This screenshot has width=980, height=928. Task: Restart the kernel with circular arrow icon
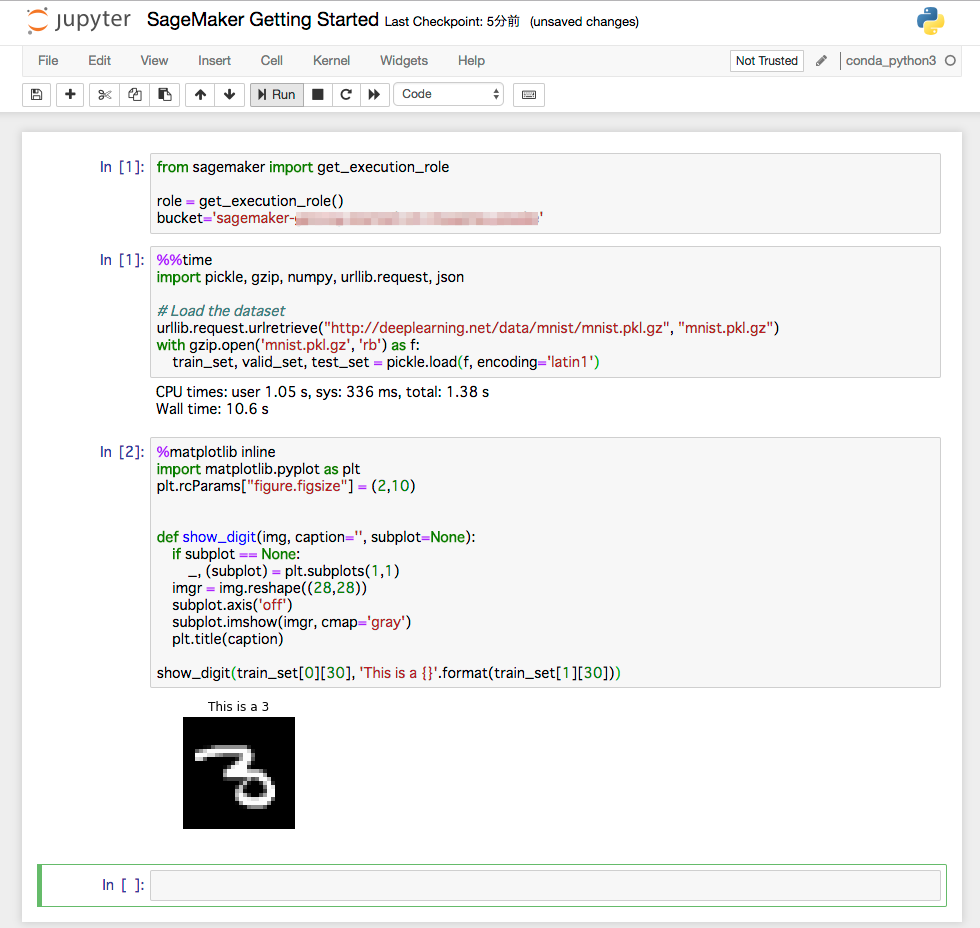click(346, 94)
